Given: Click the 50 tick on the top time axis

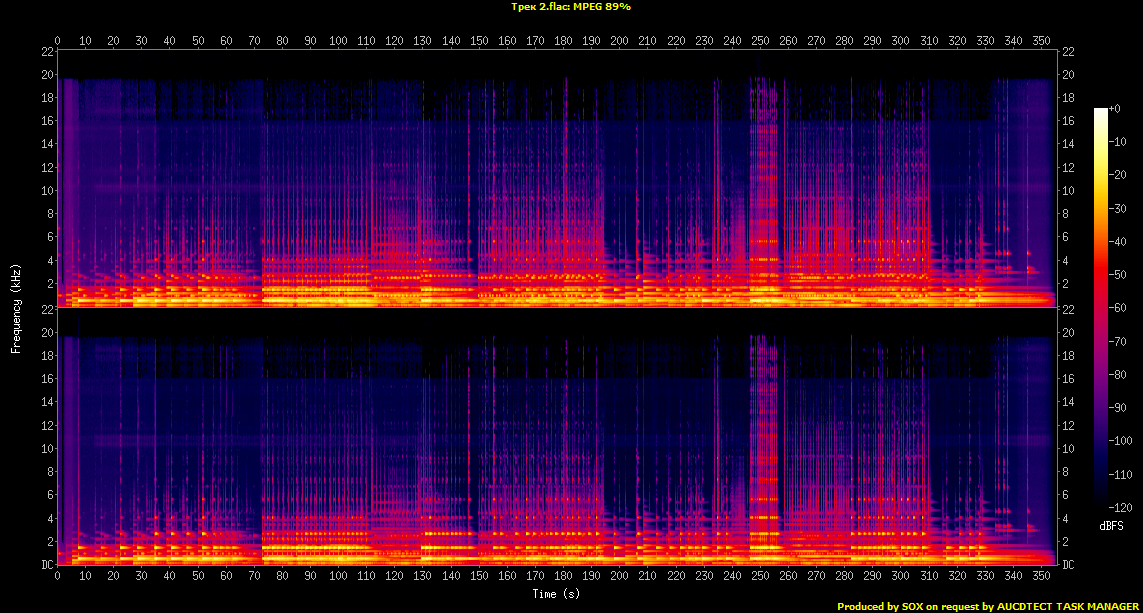Looking at the screenshot, I should (198, 41).
